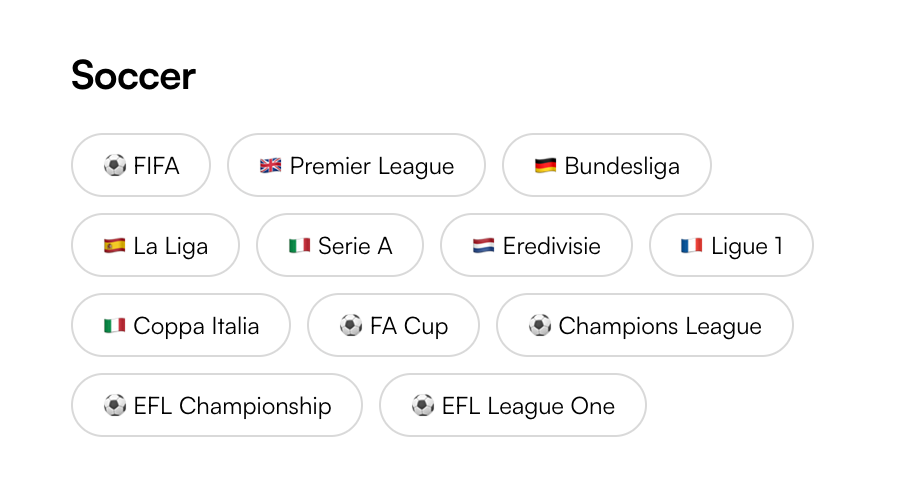
Task: Click the Netherlands flag icon
Action: (x=483, y=246)
